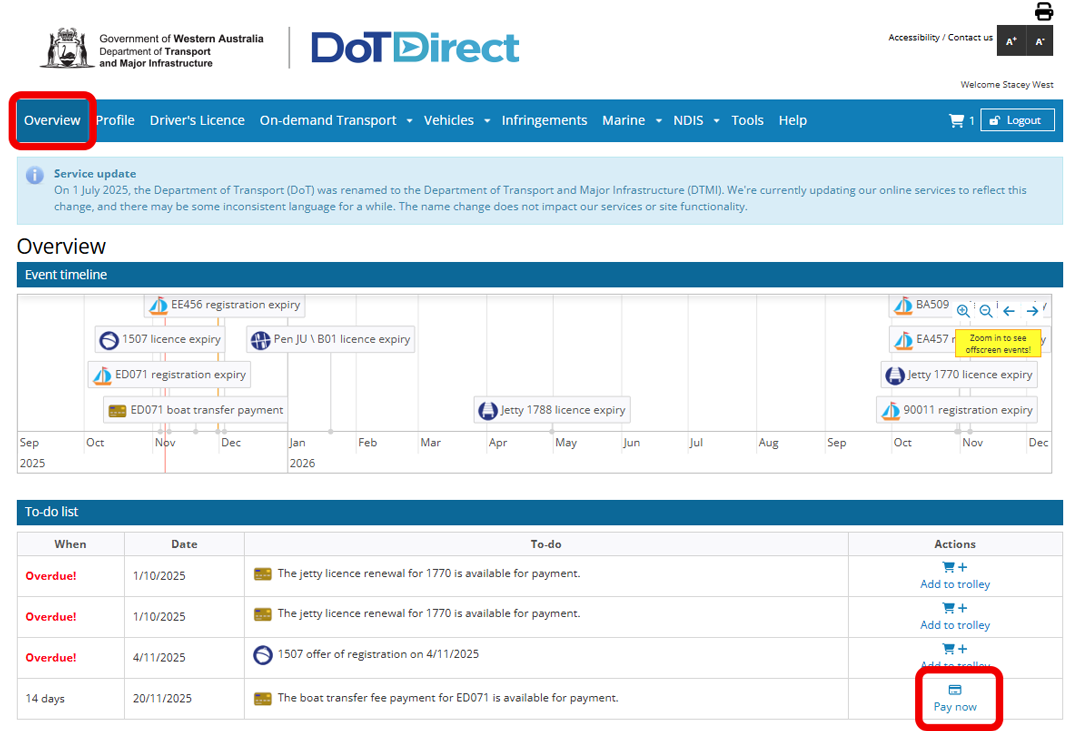
Task: Click the Event timeline section header
Action: (539, 275)
